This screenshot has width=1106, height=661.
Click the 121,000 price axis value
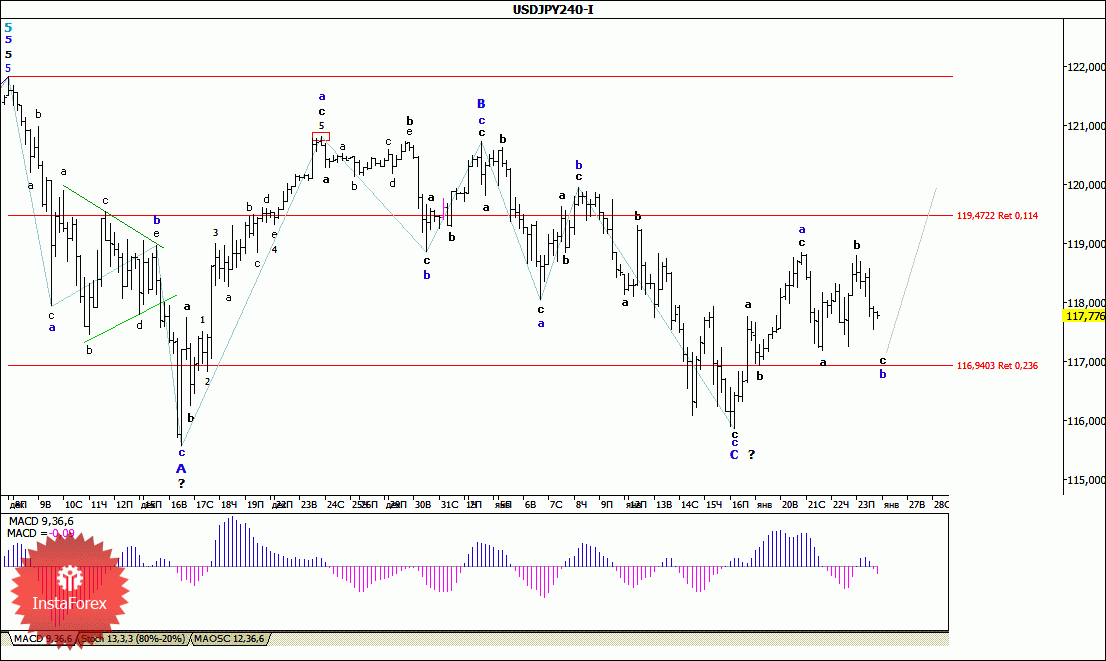pos(1087,126)
